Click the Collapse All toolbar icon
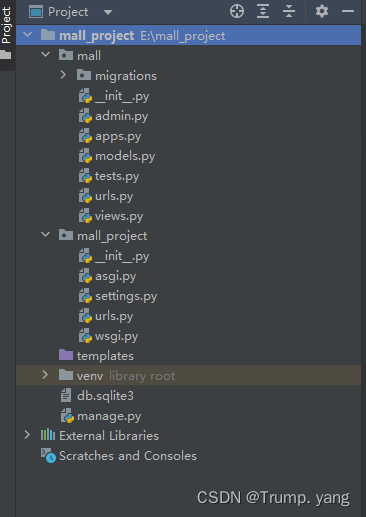Viewport: 366px width, 517px height. [289, 12]
